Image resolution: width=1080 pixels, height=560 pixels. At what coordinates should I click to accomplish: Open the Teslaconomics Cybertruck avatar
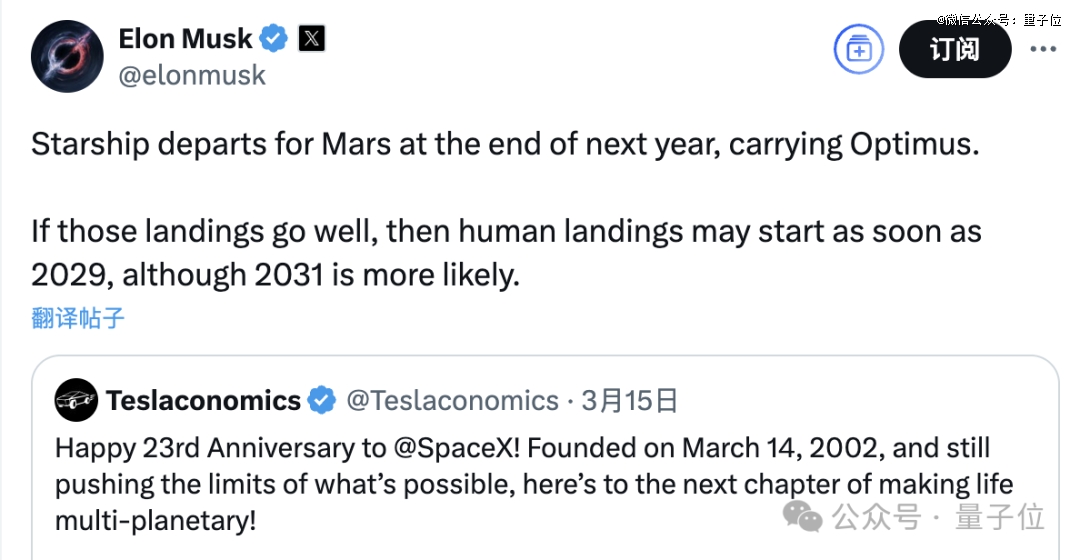pyautogui.click(x=76, y=400)
